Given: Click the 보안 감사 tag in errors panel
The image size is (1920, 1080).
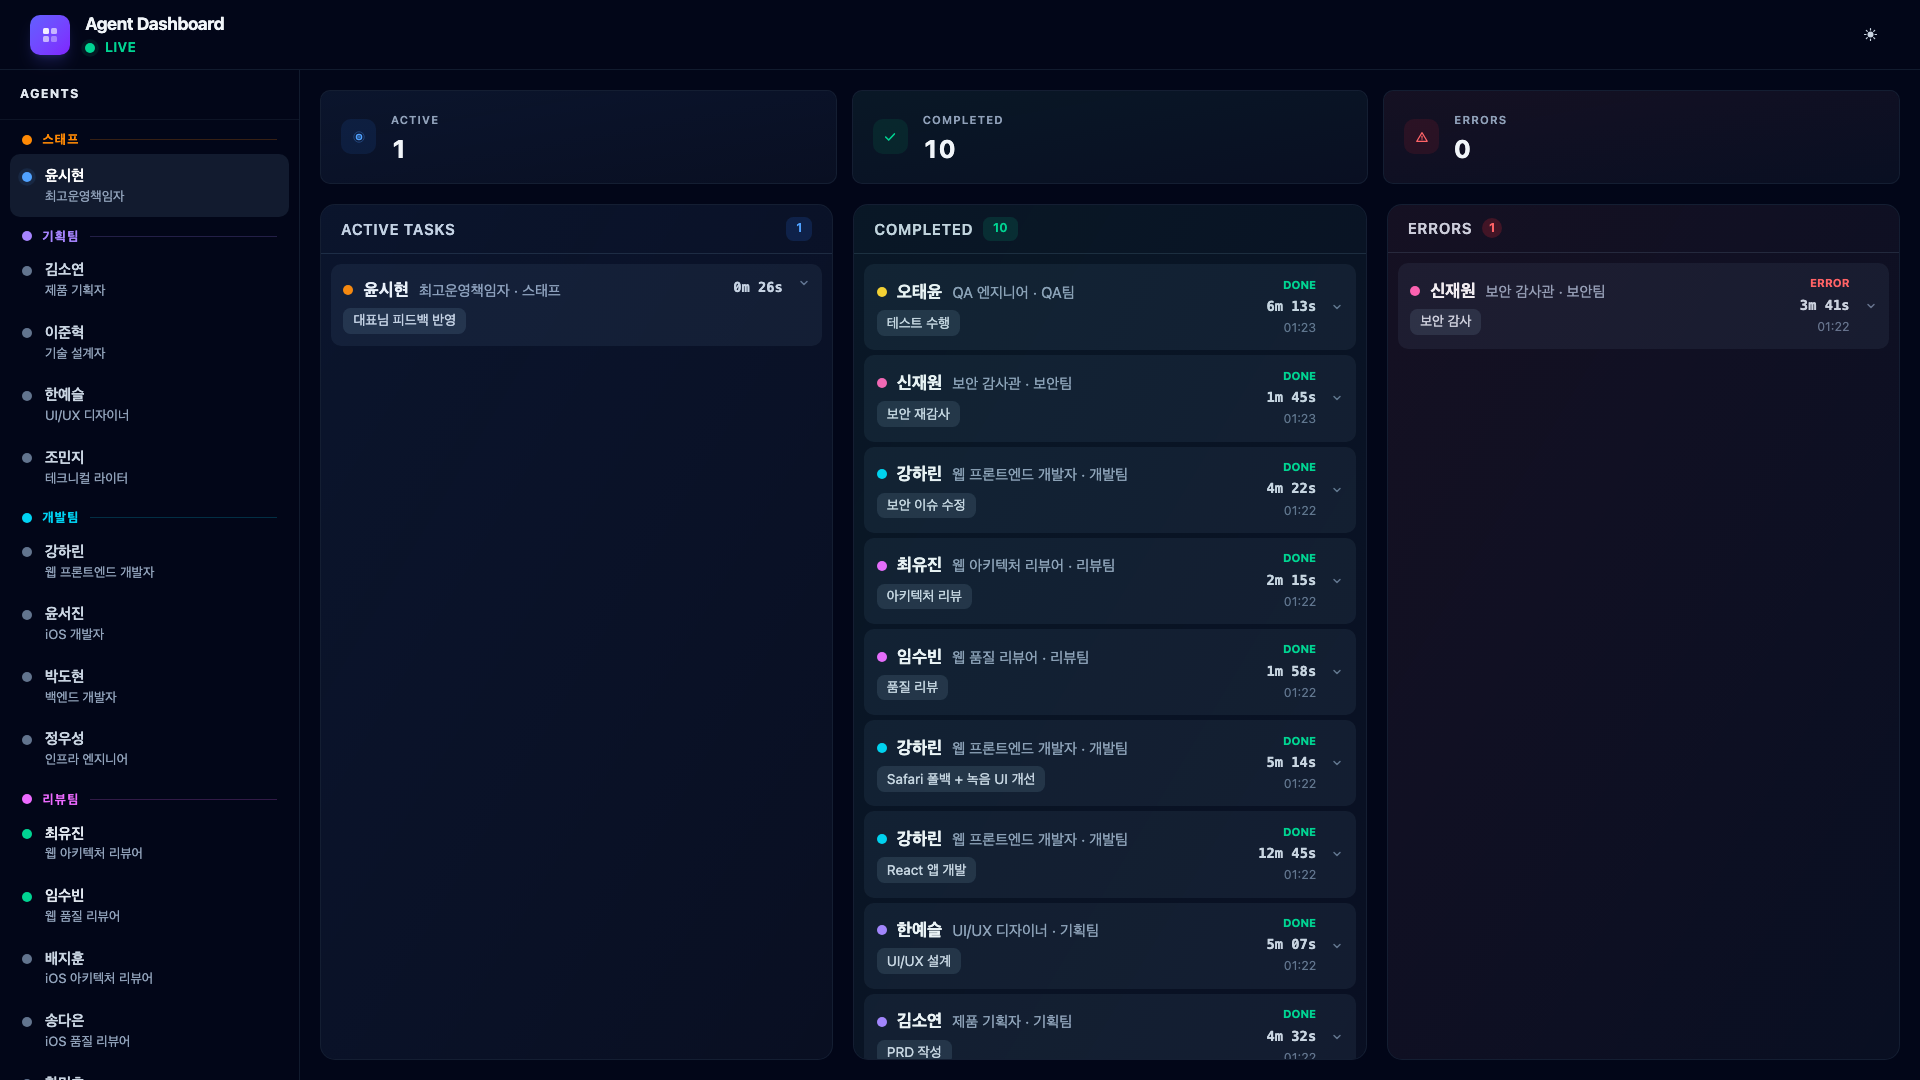Looking at the screenshot, I should (1444, 321).
